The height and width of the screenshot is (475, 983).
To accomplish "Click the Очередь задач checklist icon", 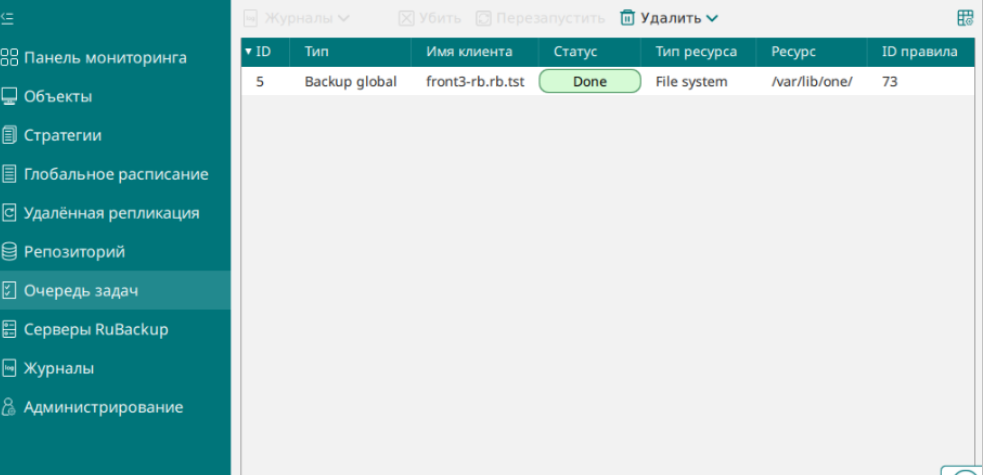I will pos(9,290).
